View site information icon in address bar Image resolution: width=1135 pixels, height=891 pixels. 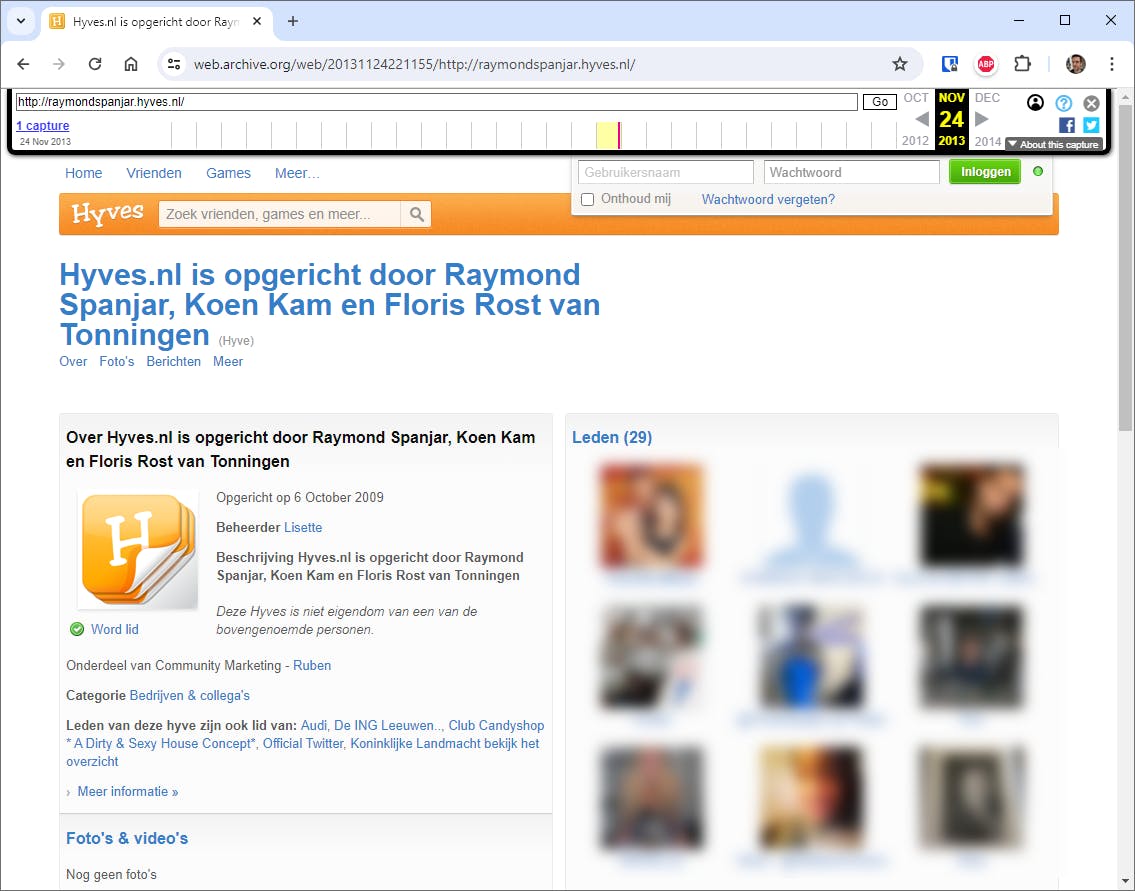[174, 64]
